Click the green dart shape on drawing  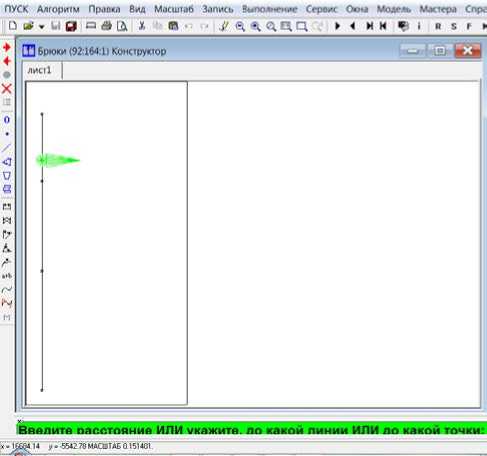point(58,160)
